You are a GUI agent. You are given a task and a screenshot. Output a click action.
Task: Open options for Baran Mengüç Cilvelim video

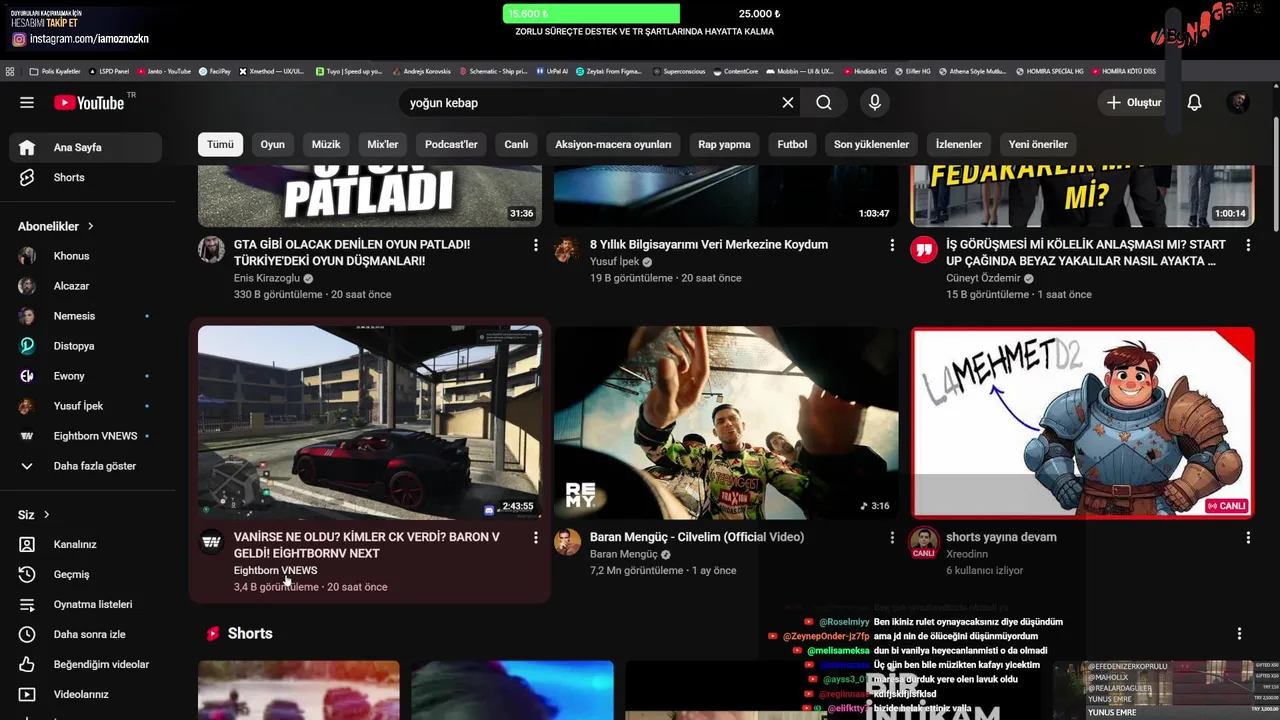point(892,538)
